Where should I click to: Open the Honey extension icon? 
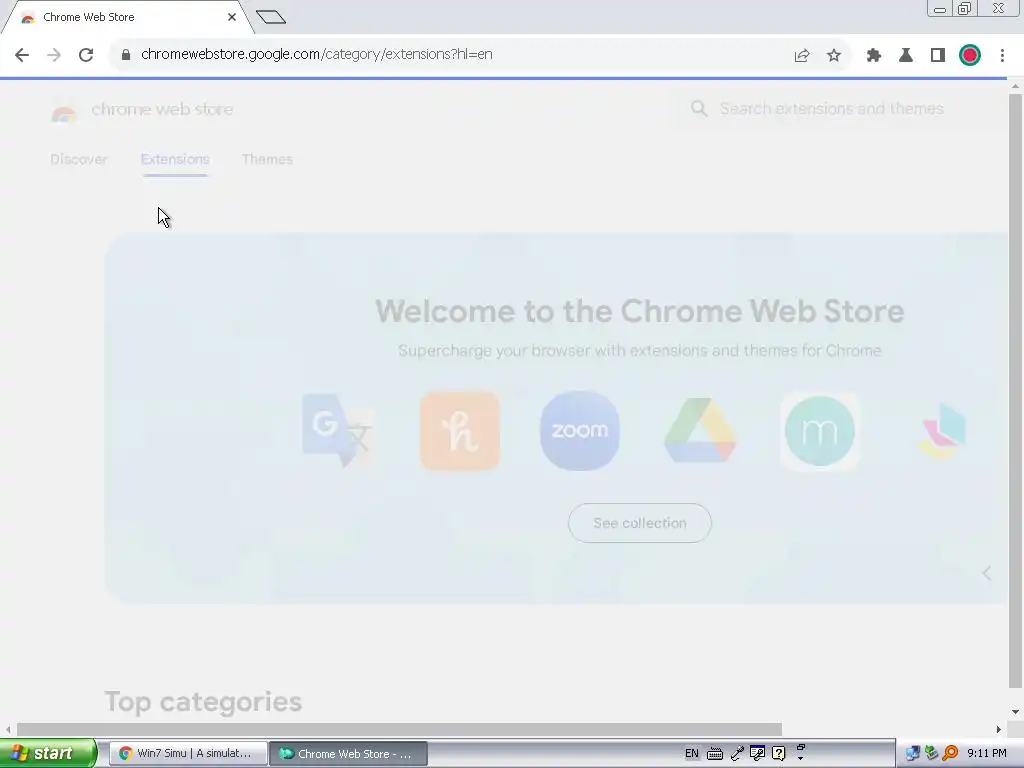(x=460, y=431)
